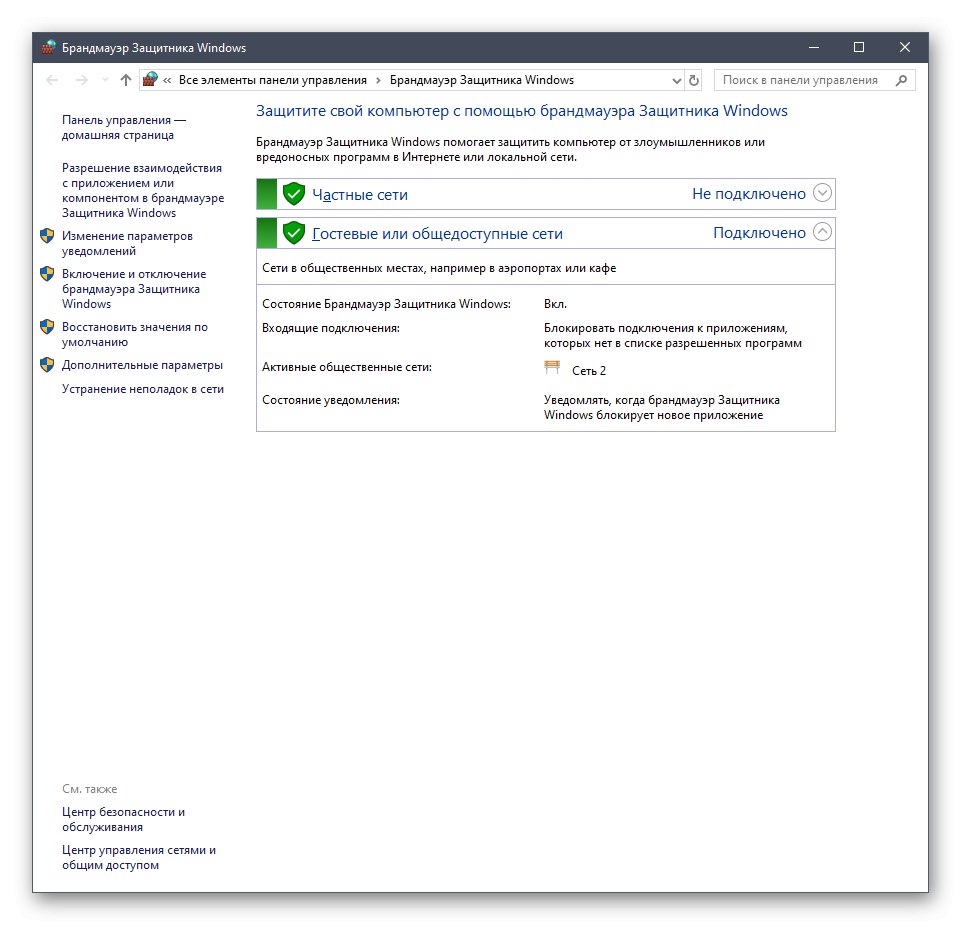
Task: Click shield icon beside Восстановить значения по умолчанию
Action: coord(47,327)
